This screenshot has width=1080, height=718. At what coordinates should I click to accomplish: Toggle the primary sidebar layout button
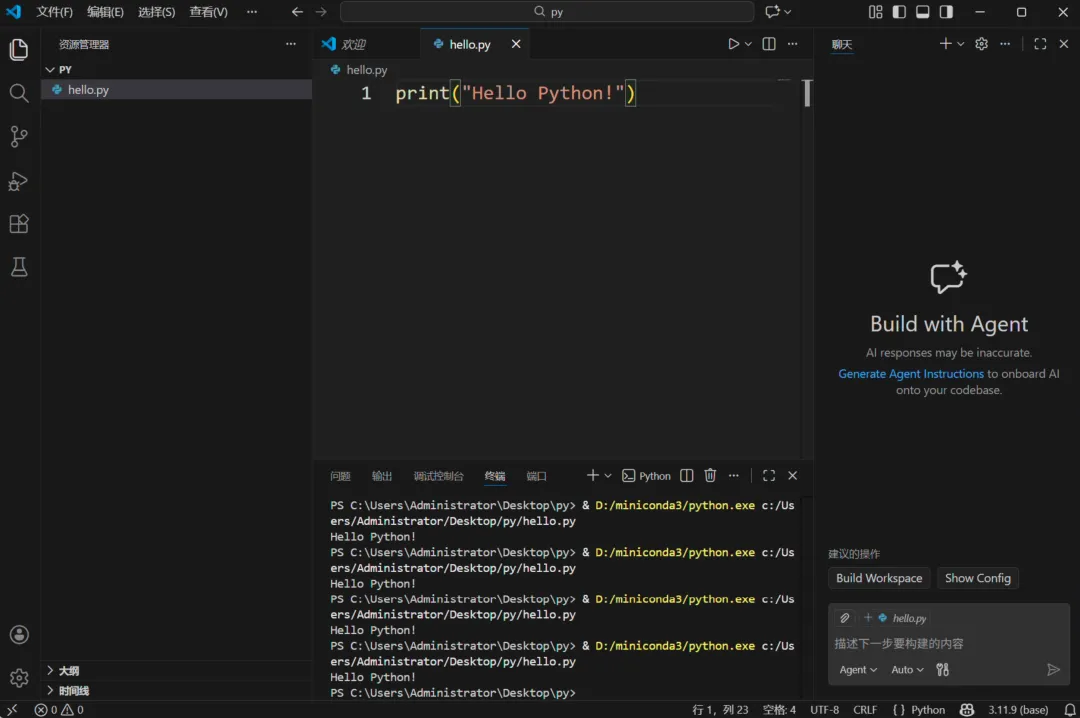(x=899, y=12)
